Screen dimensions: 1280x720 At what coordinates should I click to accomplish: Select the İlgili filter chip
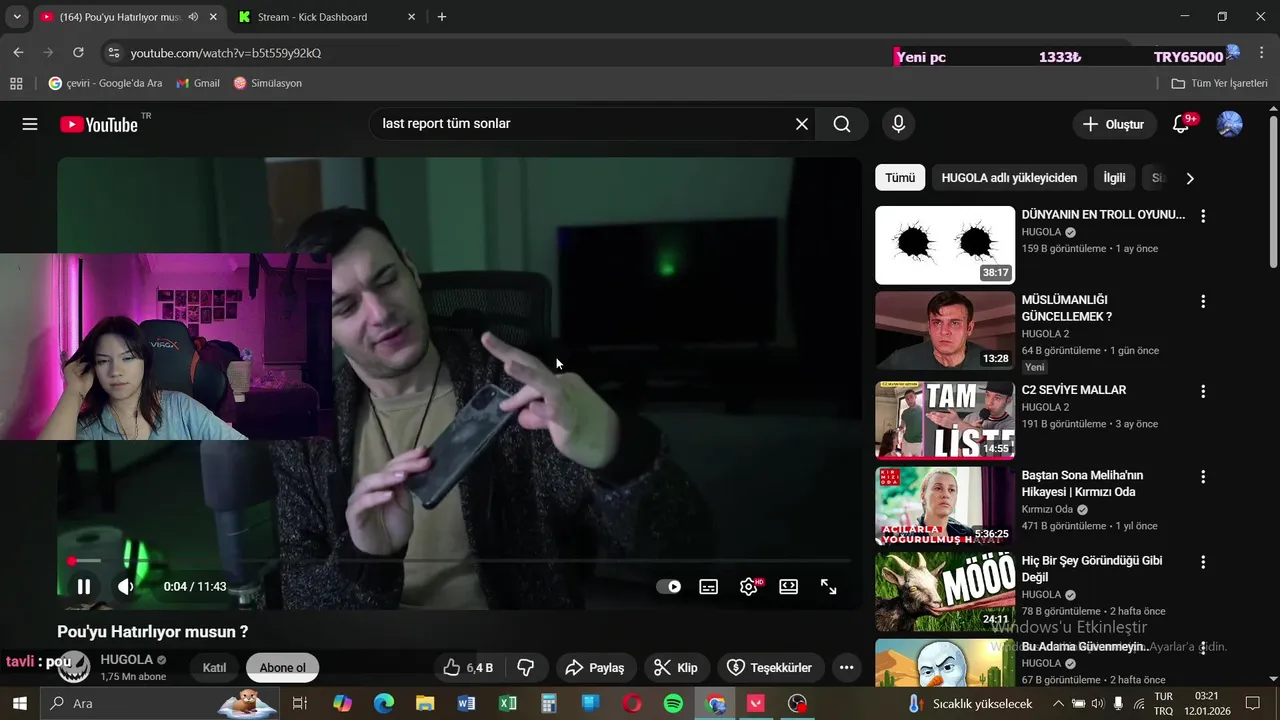tap(1114, 178)
